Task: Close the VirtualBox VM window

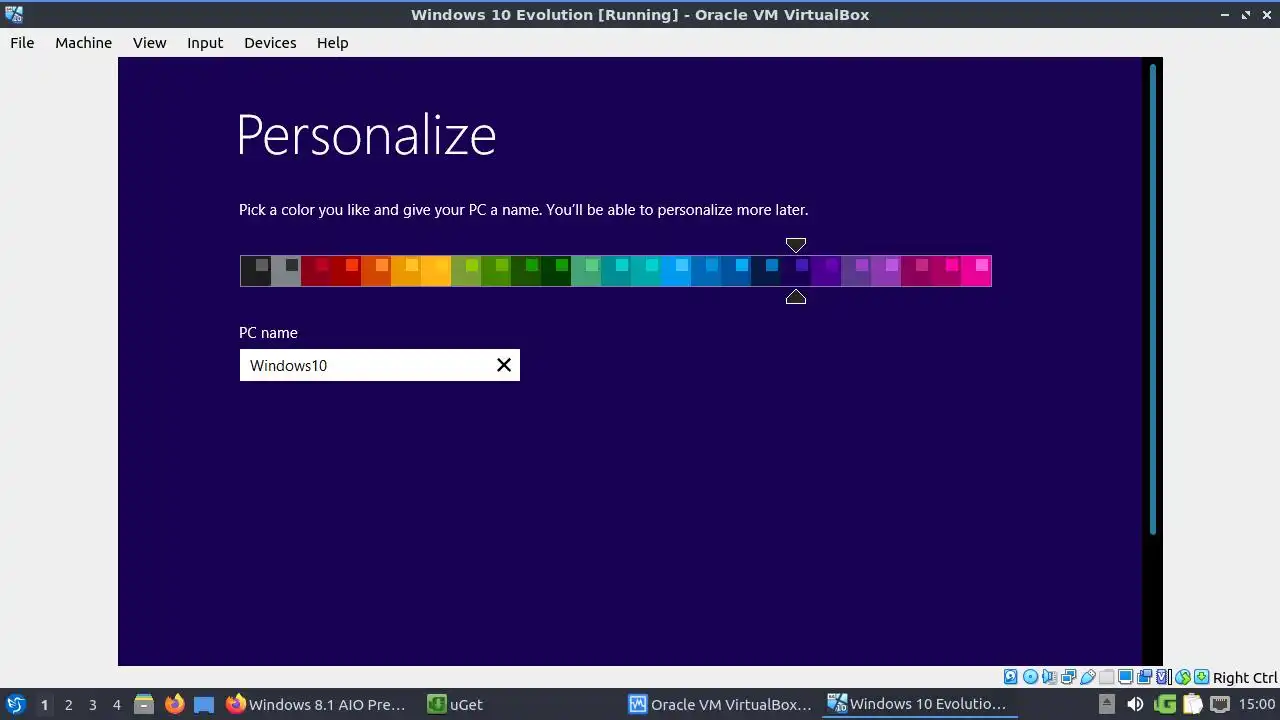Action: tap(1266, 14)
